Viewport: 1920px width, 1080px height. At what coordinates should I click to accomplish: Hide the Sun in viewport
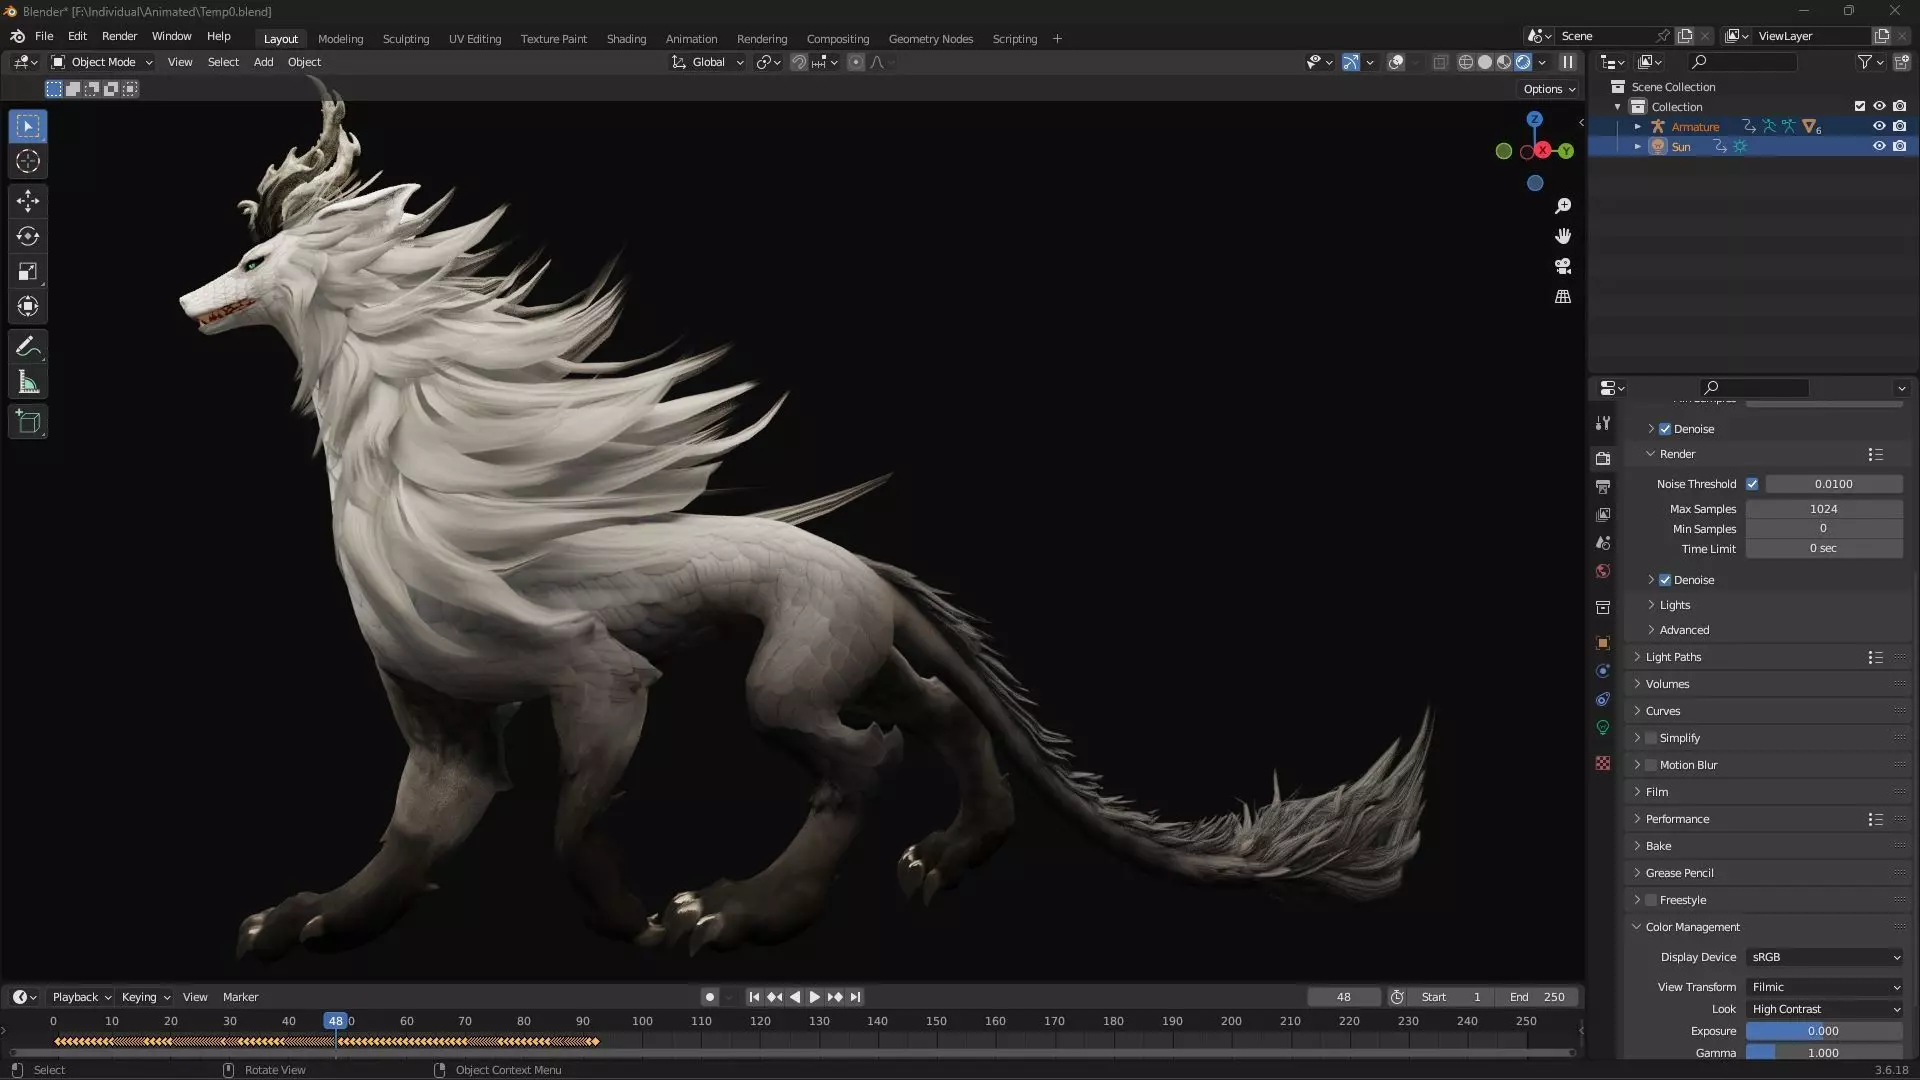click(x=1879, y=147)
